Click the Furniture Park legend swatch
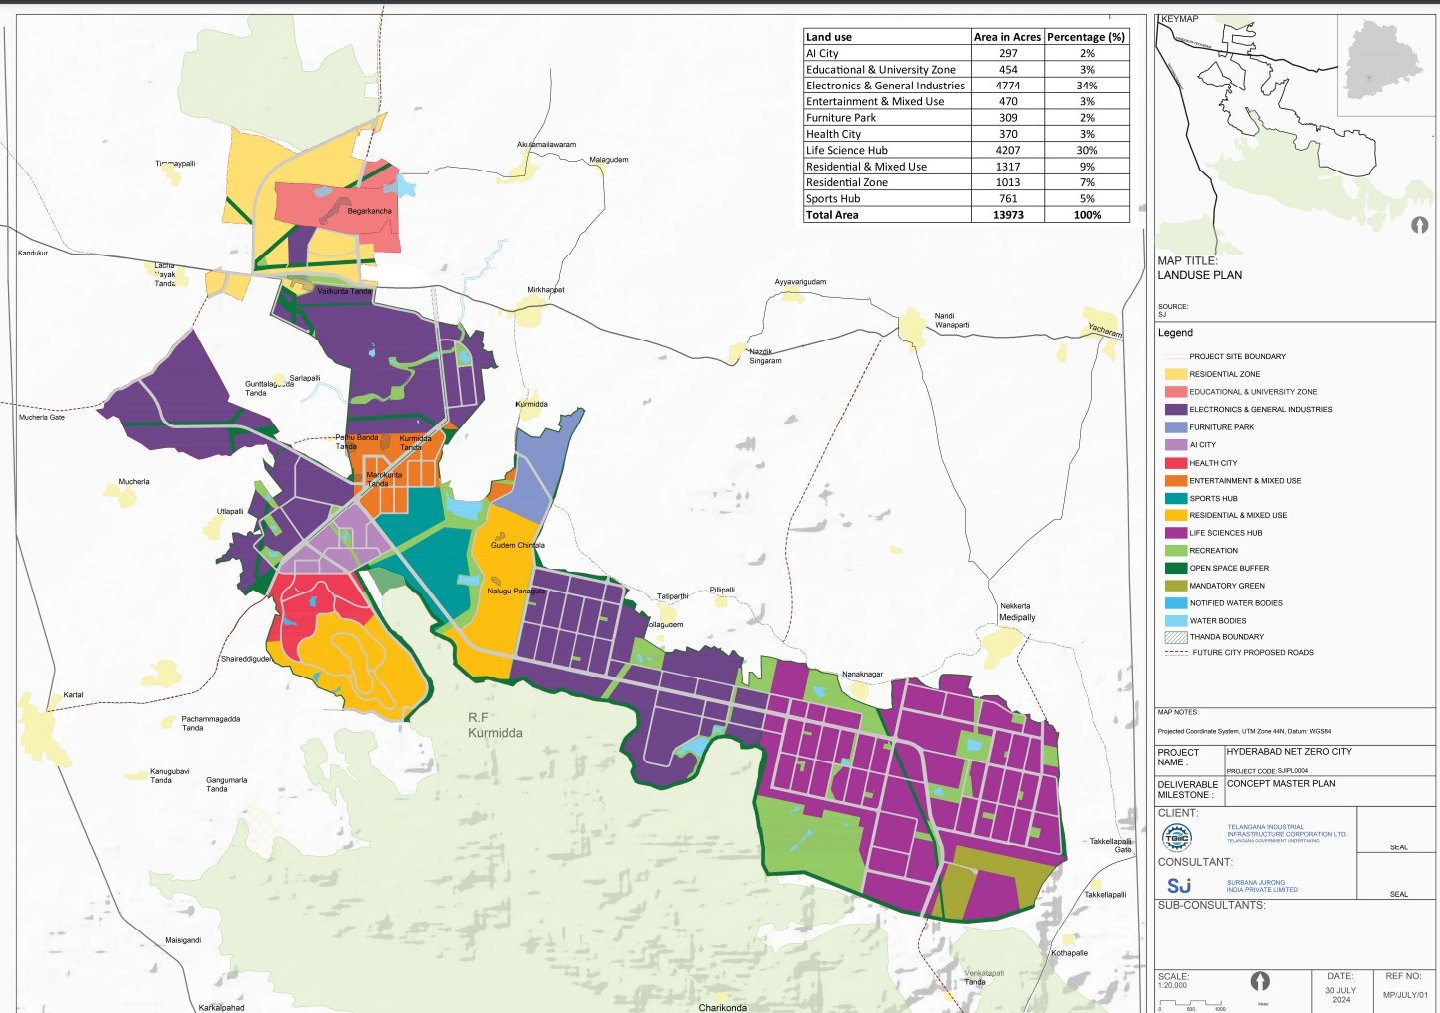This screenshot has height=1013, width=1440. [x=1175, y=427]
